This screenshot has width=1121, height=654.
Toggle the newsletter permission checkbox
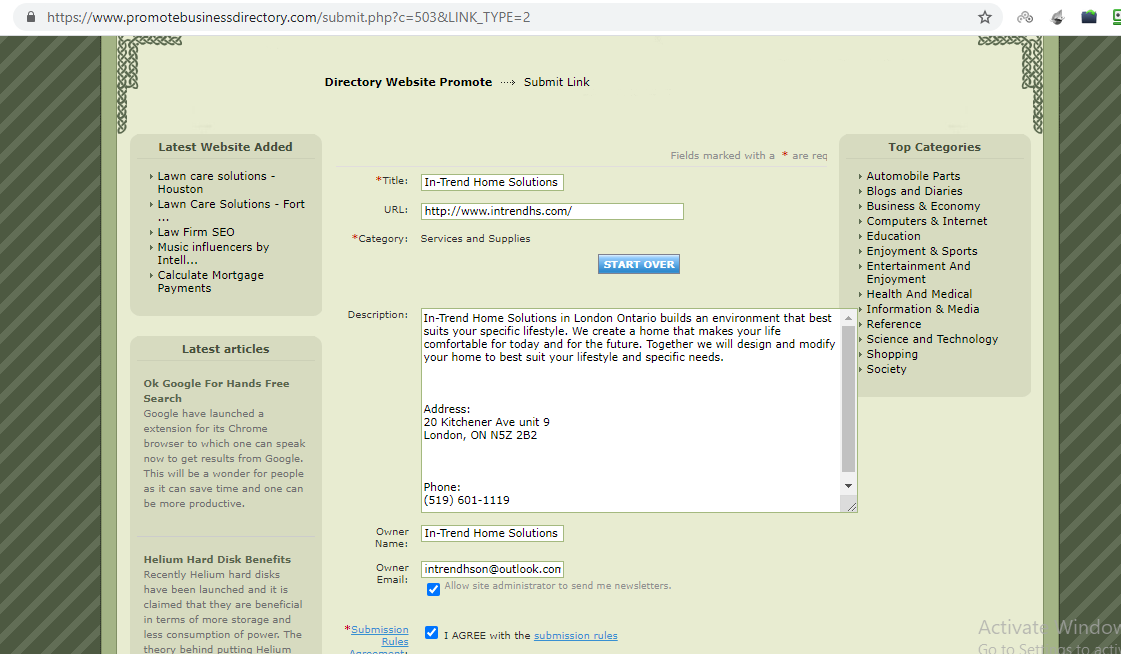(433, 590)
